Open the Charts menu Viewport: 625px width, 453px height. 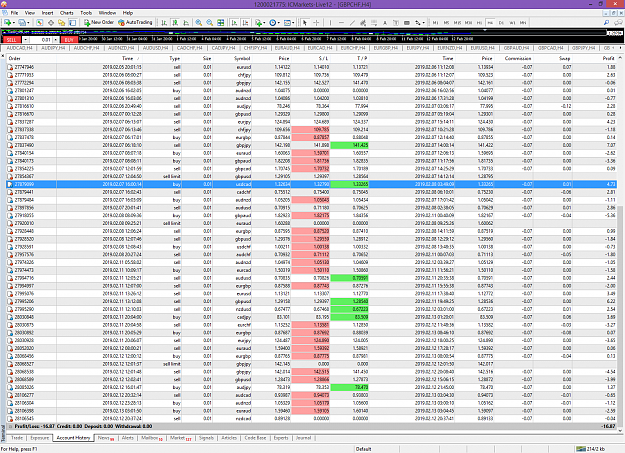tap(67, 13)
